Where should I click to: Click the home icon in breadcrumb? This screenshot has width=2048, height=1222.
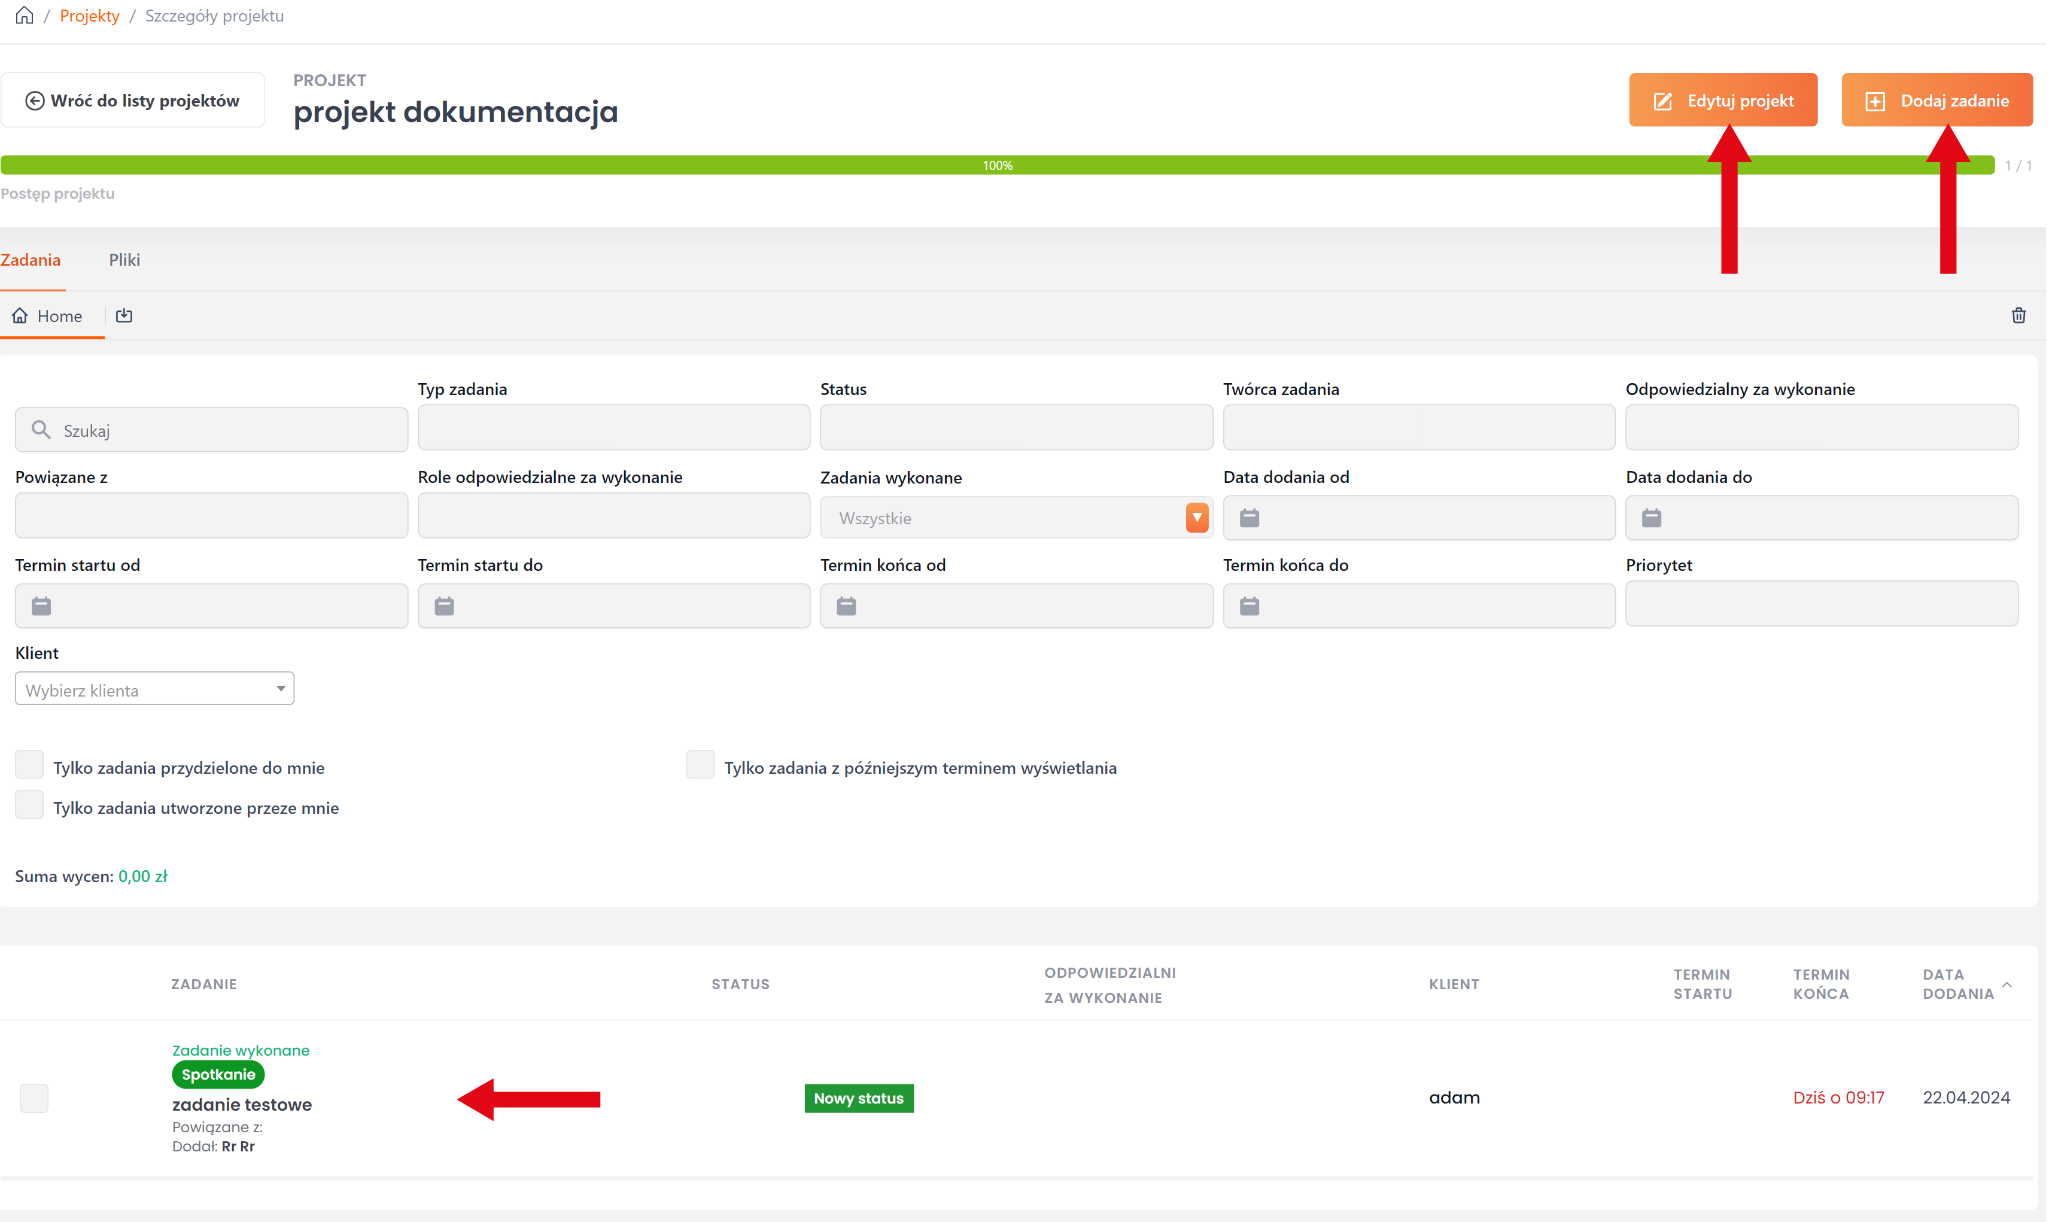point(24,16)
